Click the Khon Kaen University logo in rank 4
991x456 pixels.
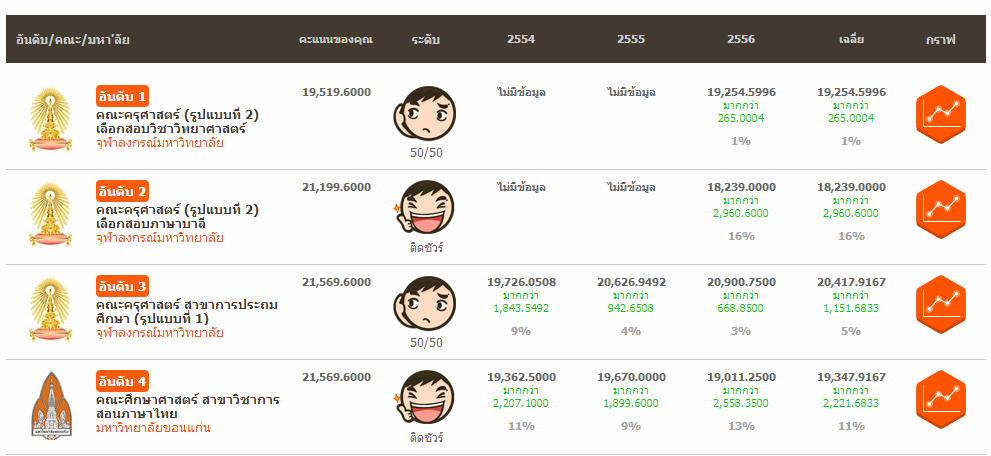(50, 404)
